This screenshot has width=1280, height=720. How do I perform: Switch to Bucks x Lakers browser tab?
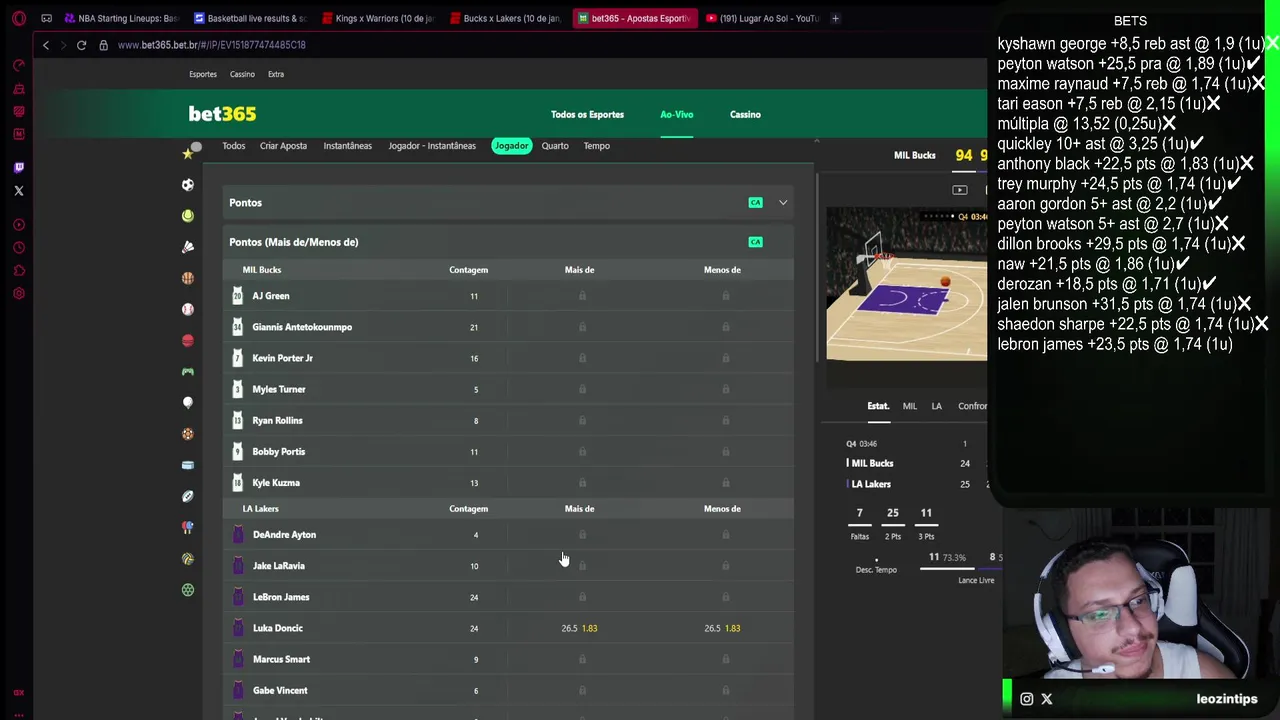[x=506, y=18]
